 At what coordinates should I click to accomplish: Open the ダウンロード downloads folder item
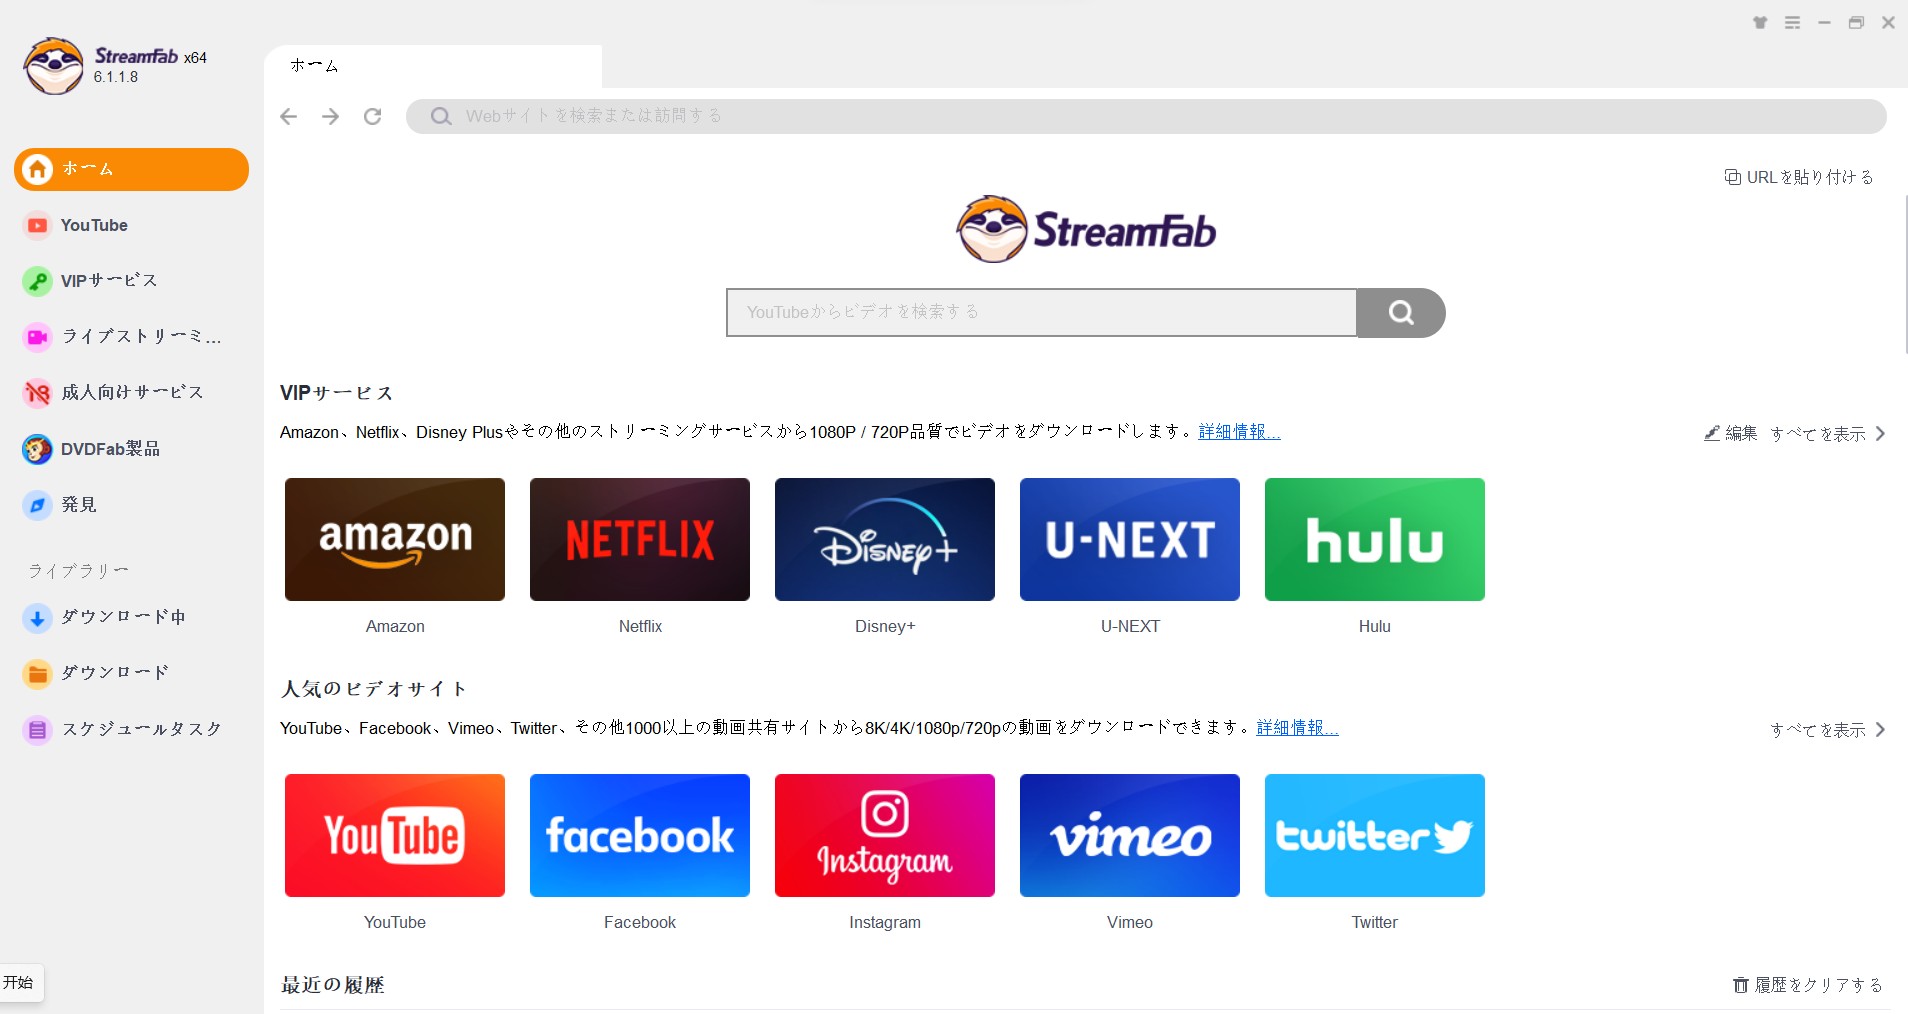click(x=96, y=673)
